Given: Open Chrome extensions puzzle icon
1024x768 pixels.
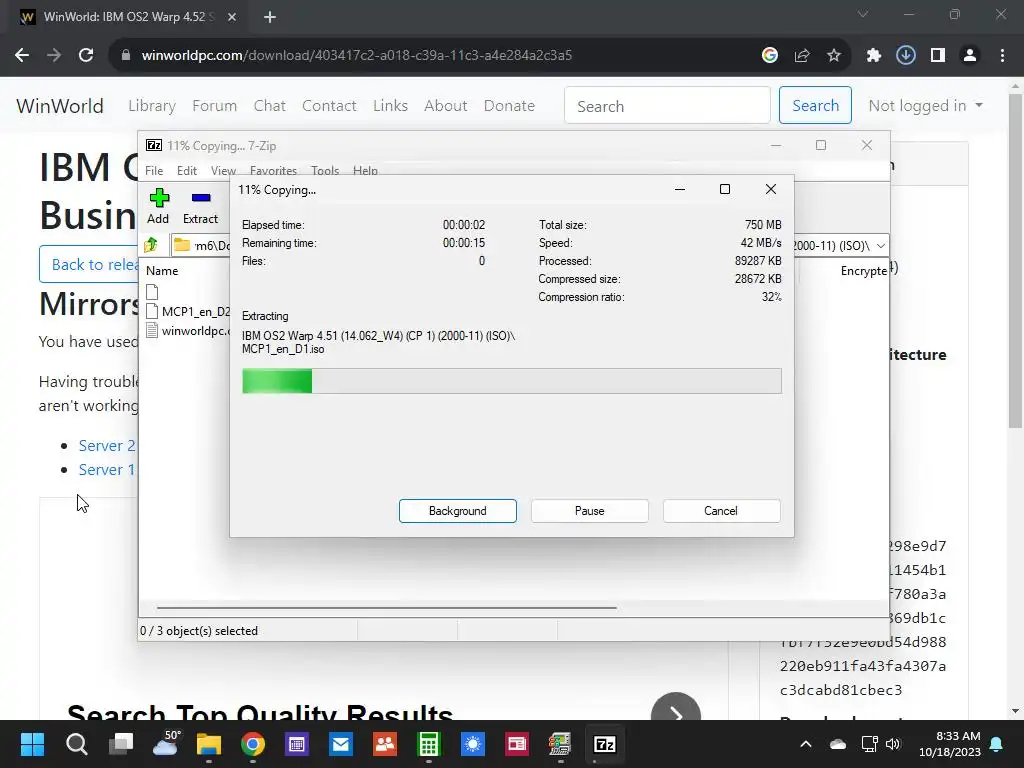Looking at the screenshot, I should click(x=874, y=56).
